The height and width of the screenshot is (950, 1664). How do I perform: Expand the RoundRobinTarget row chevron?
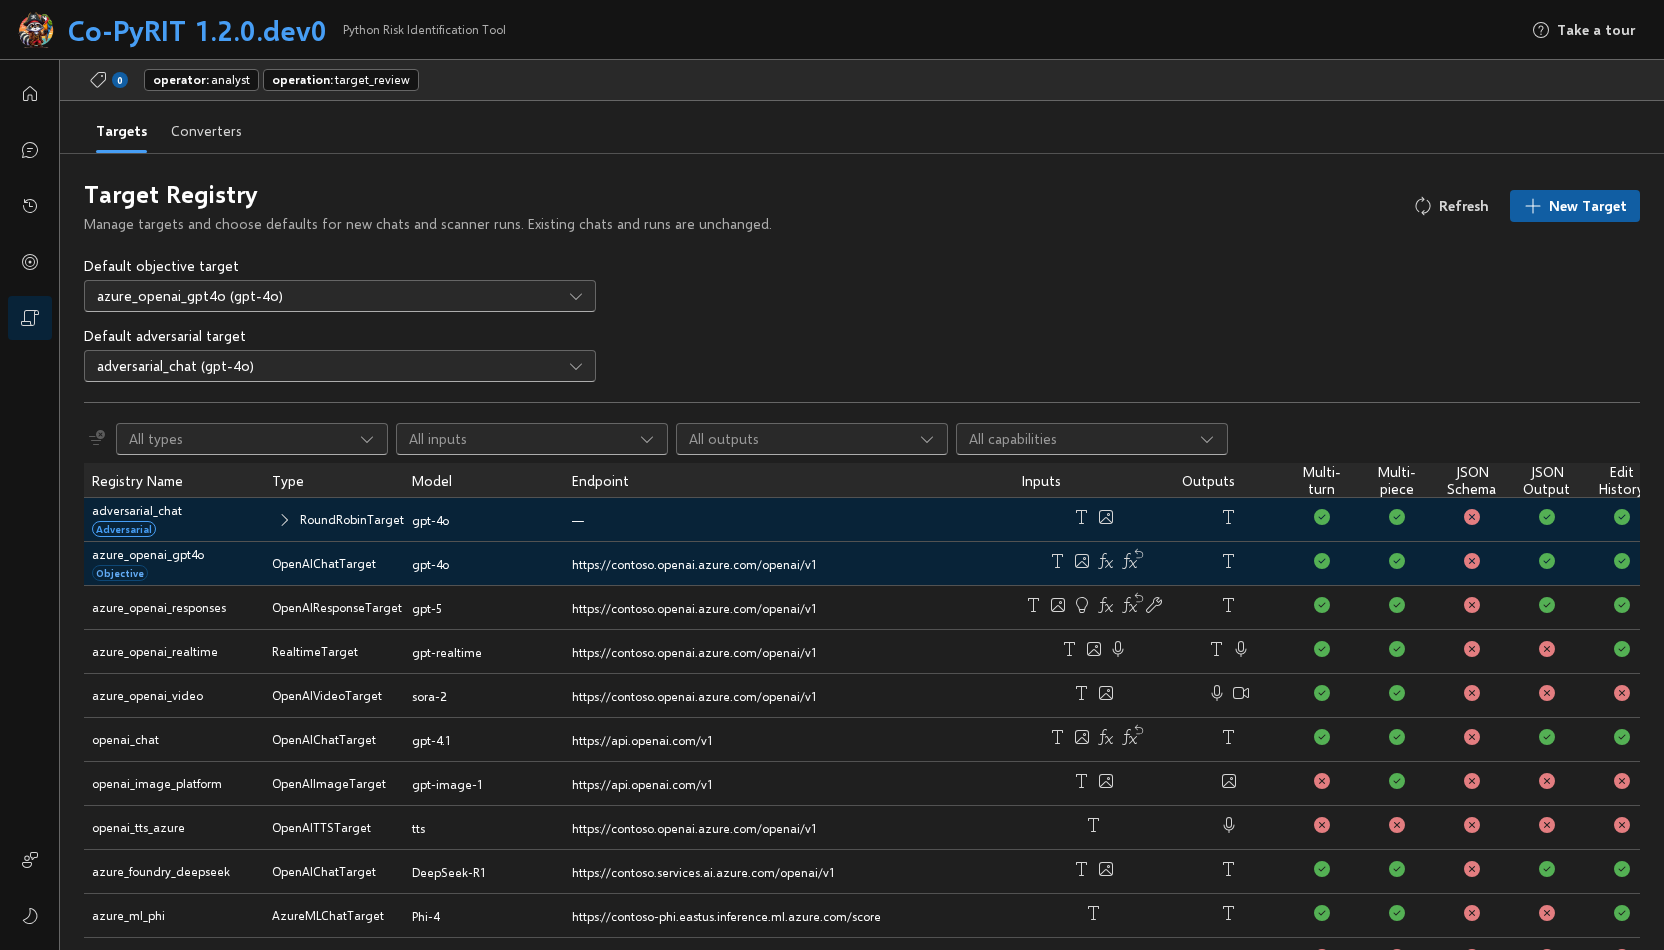pos(285,520)
